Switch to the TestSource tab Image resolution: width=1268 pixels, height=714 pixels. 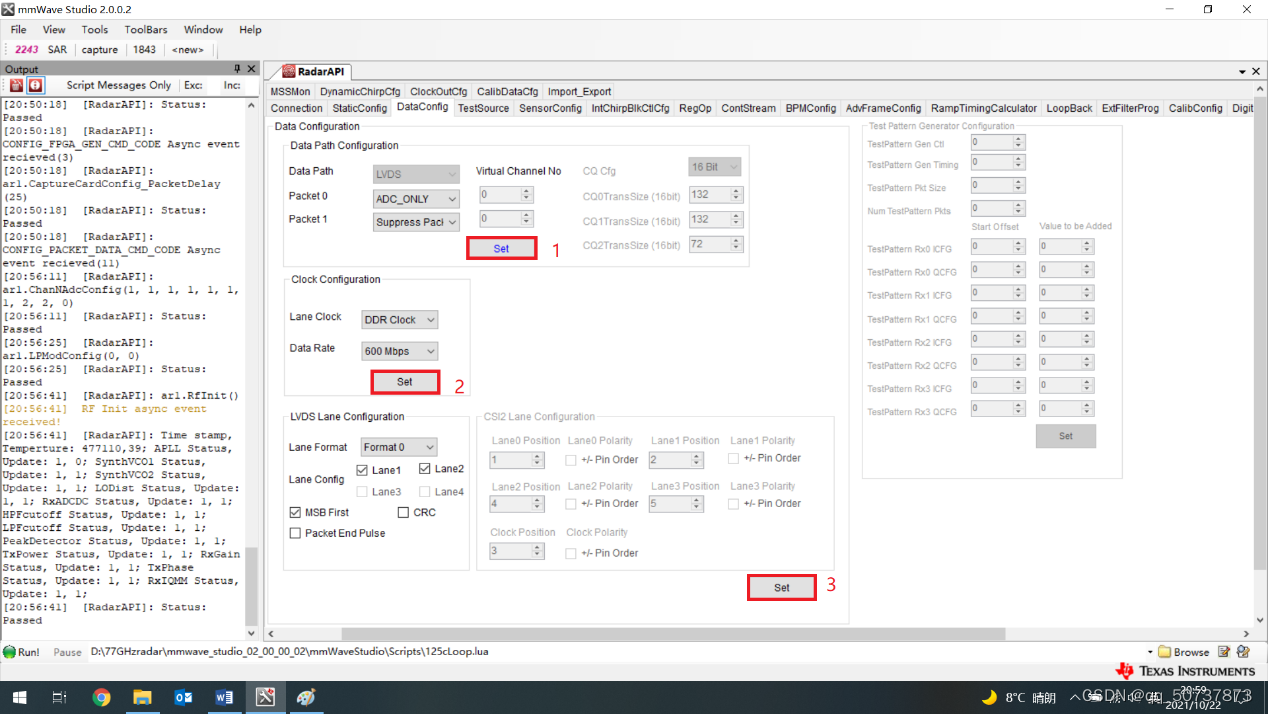(484, 108)
